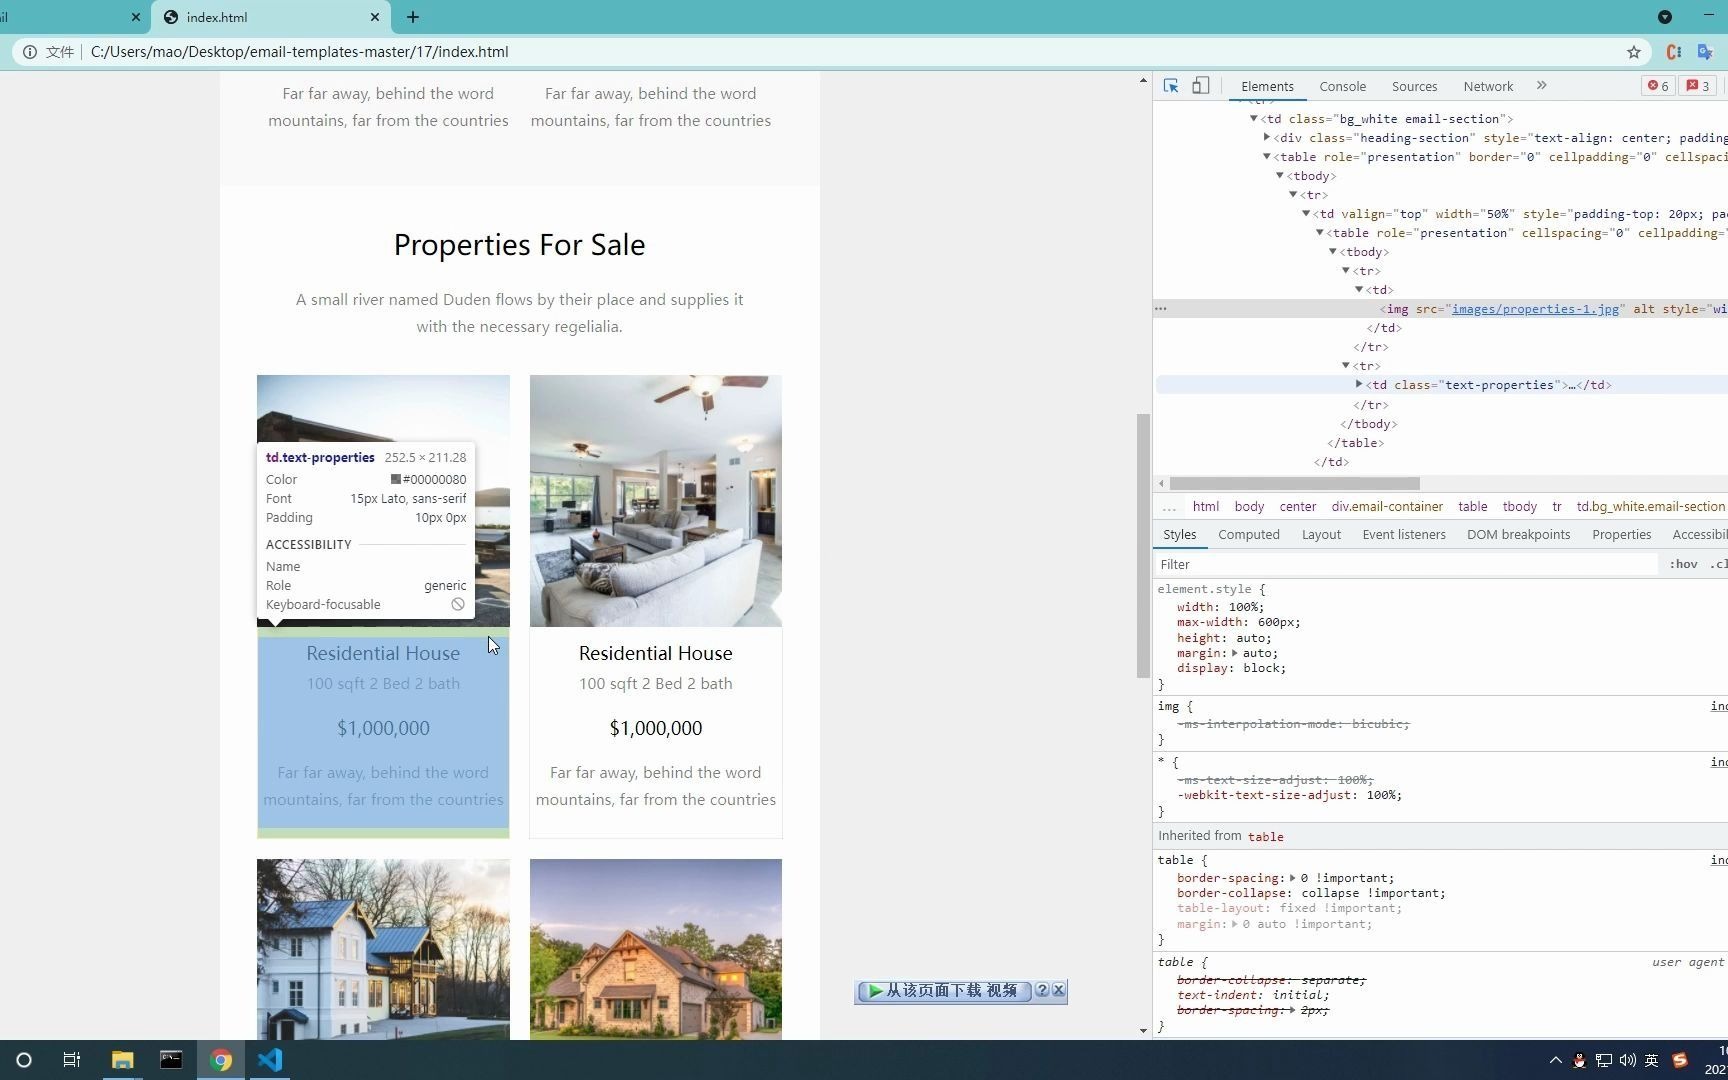Expand the td.text-properties node in DOM tree
Viewport: 1728px width, 1080px height.
point(1360,385)
